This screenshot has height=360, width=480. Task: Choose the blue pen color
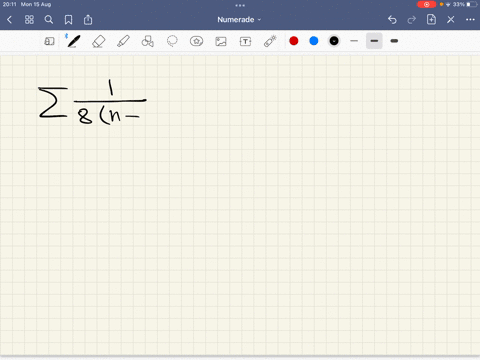(x=314, y=41)
